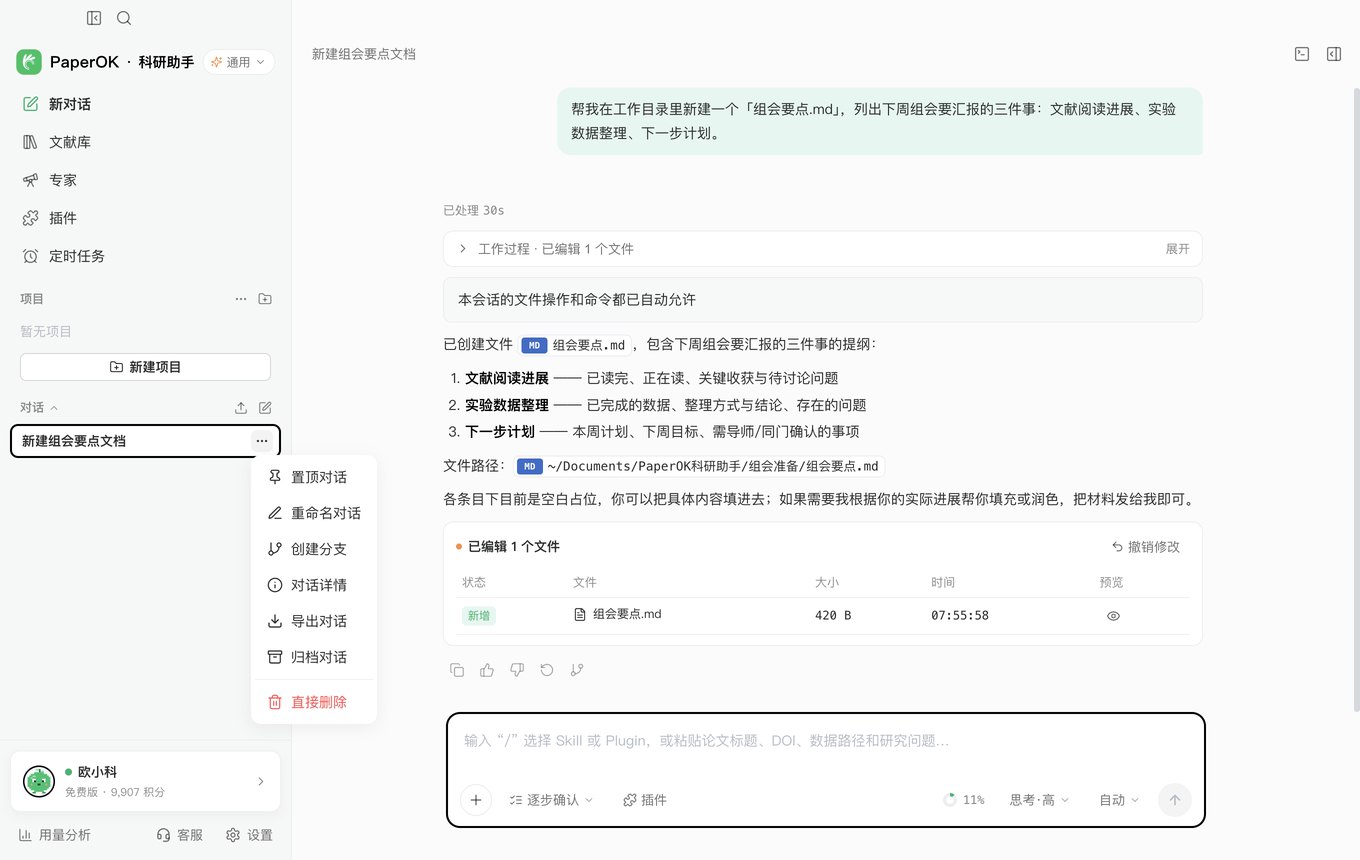
Task: Open 用量分析 at the sidebar bottom
Action: (x=55, y=835)
